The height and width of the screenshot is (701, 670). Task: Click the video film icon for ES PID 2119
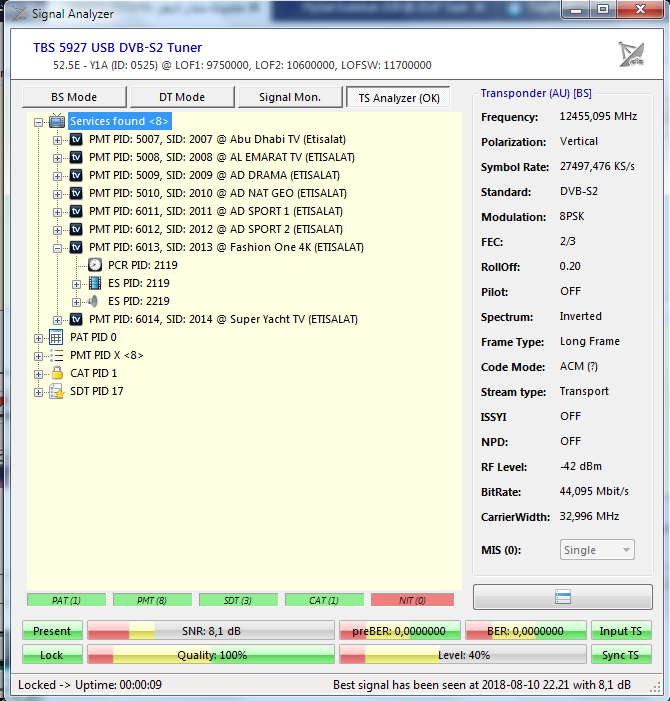click(95, 283)
